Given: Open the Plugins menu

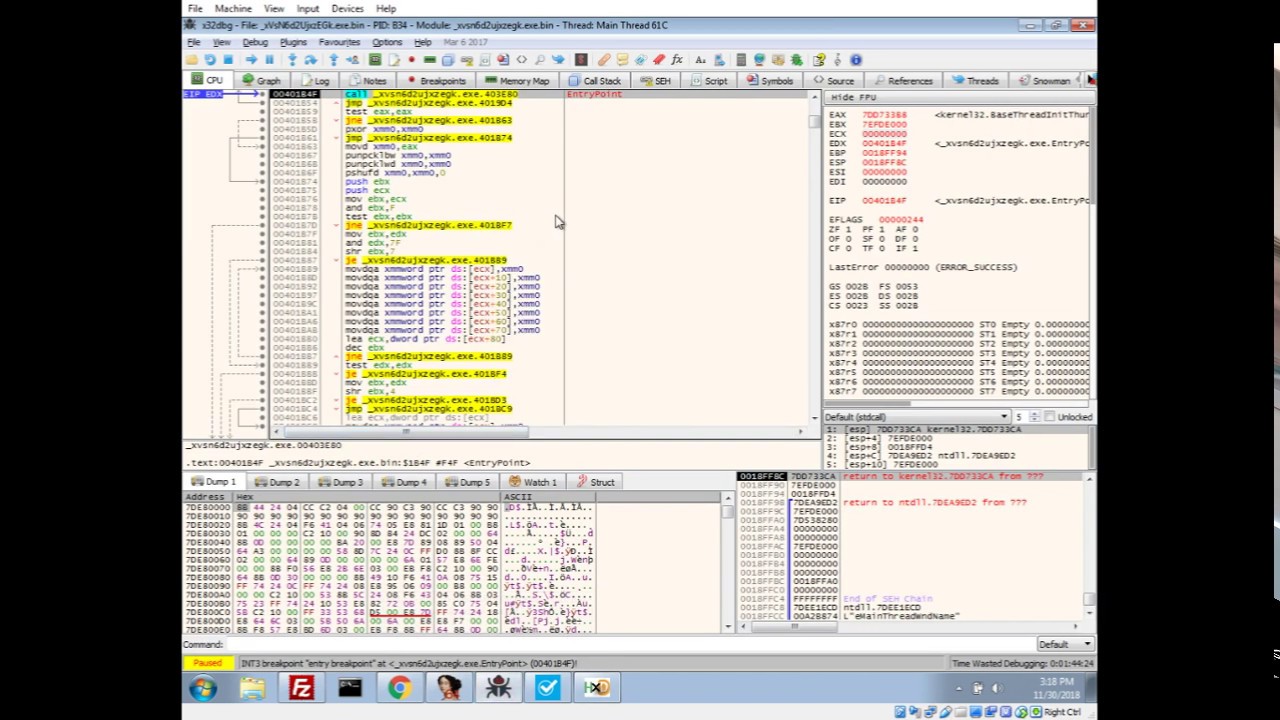Looking at the screenshot, I should [x=293, y=43].
